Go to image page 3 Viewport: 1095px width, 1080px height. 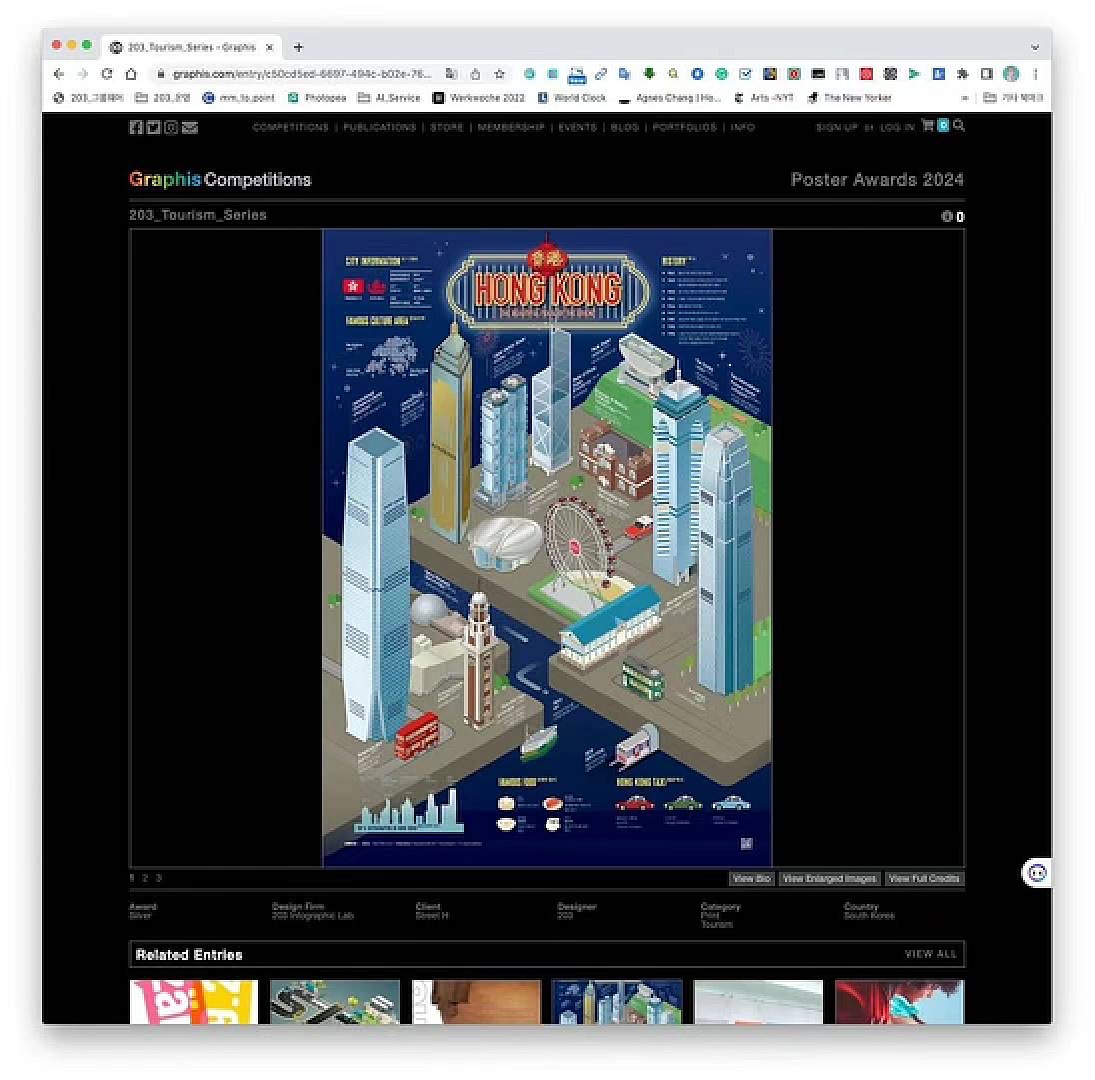coord(159,878)
